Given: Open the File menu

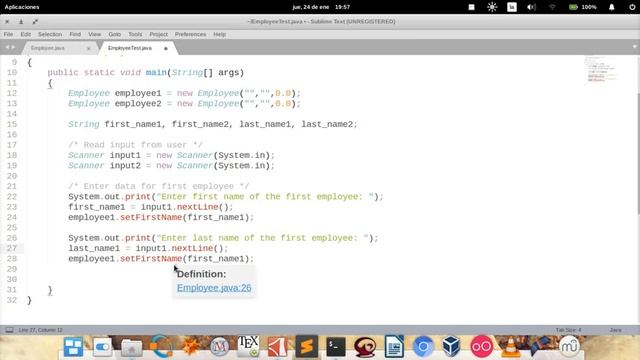Looking at the screenshot, I should [x=8, y=34].
